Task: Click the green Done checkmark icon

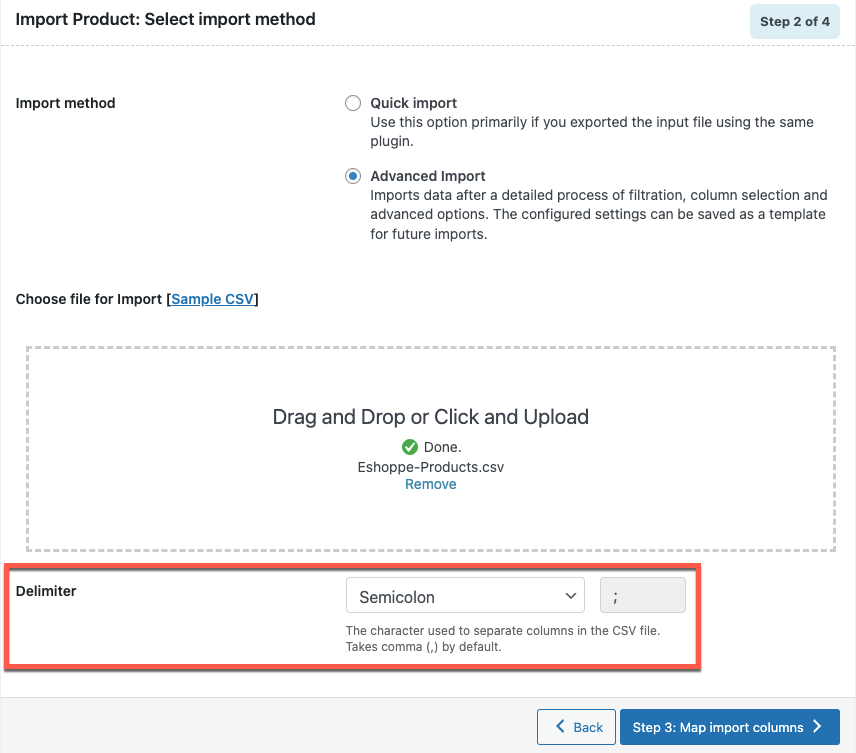Action: coord(410,447)
